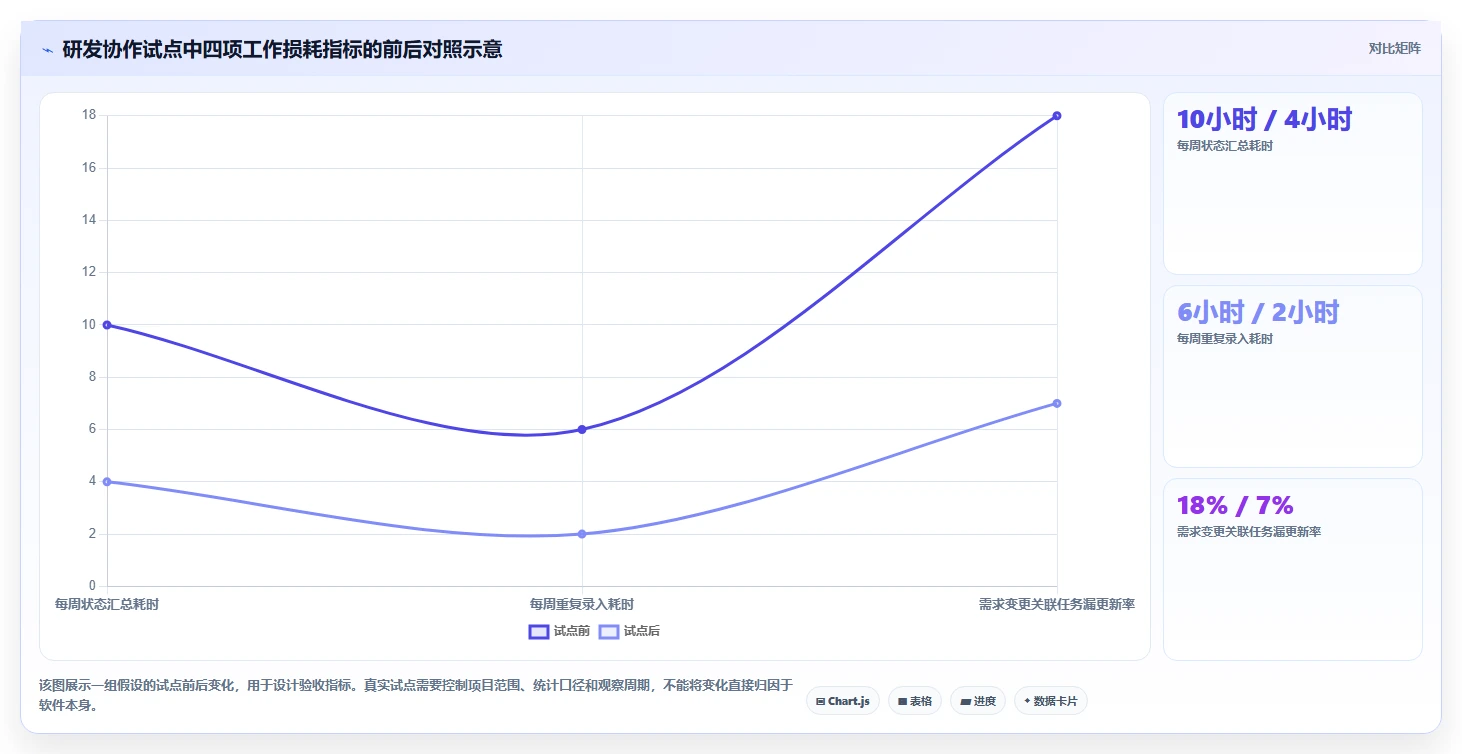Click the 试点后 data point valued 2
The height and width of the screenshot is (754, 1462).
[582, 534]
